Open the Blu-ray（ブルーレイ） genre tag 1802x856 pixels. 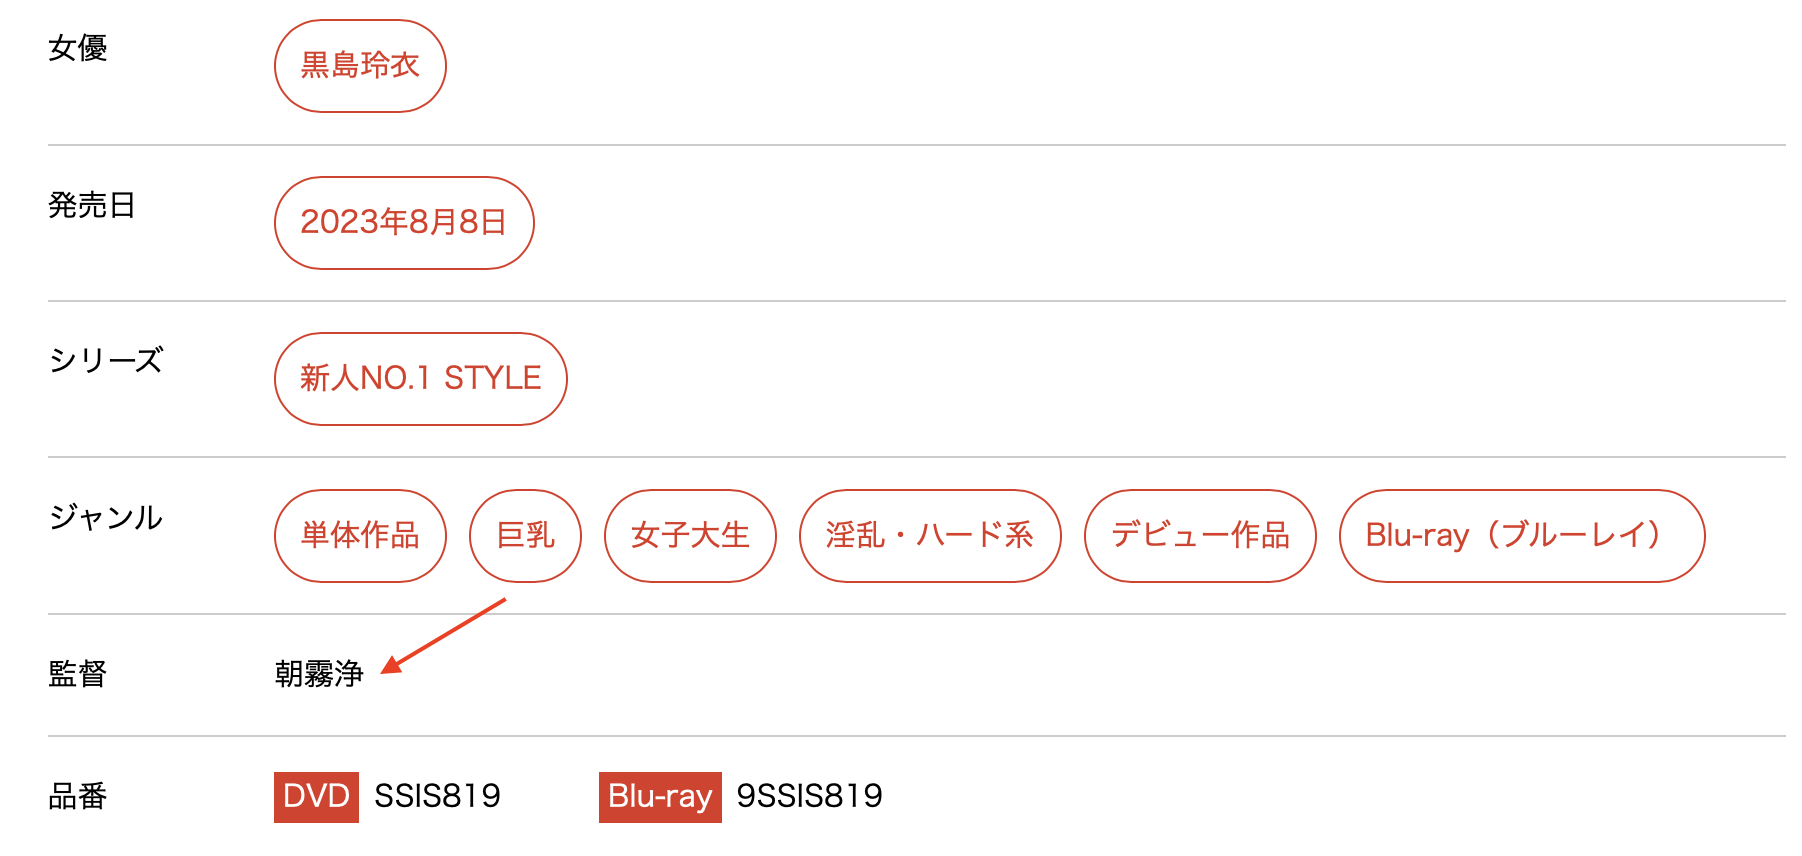(1521, 536)
